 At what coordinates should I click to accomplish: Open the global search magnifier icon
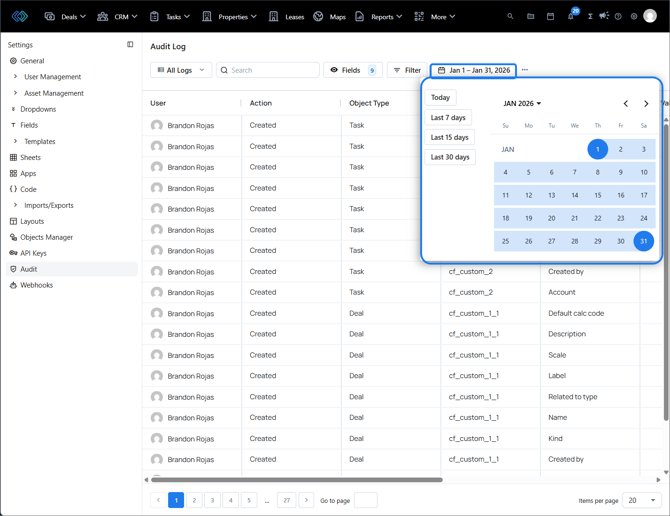click(510, 16)
